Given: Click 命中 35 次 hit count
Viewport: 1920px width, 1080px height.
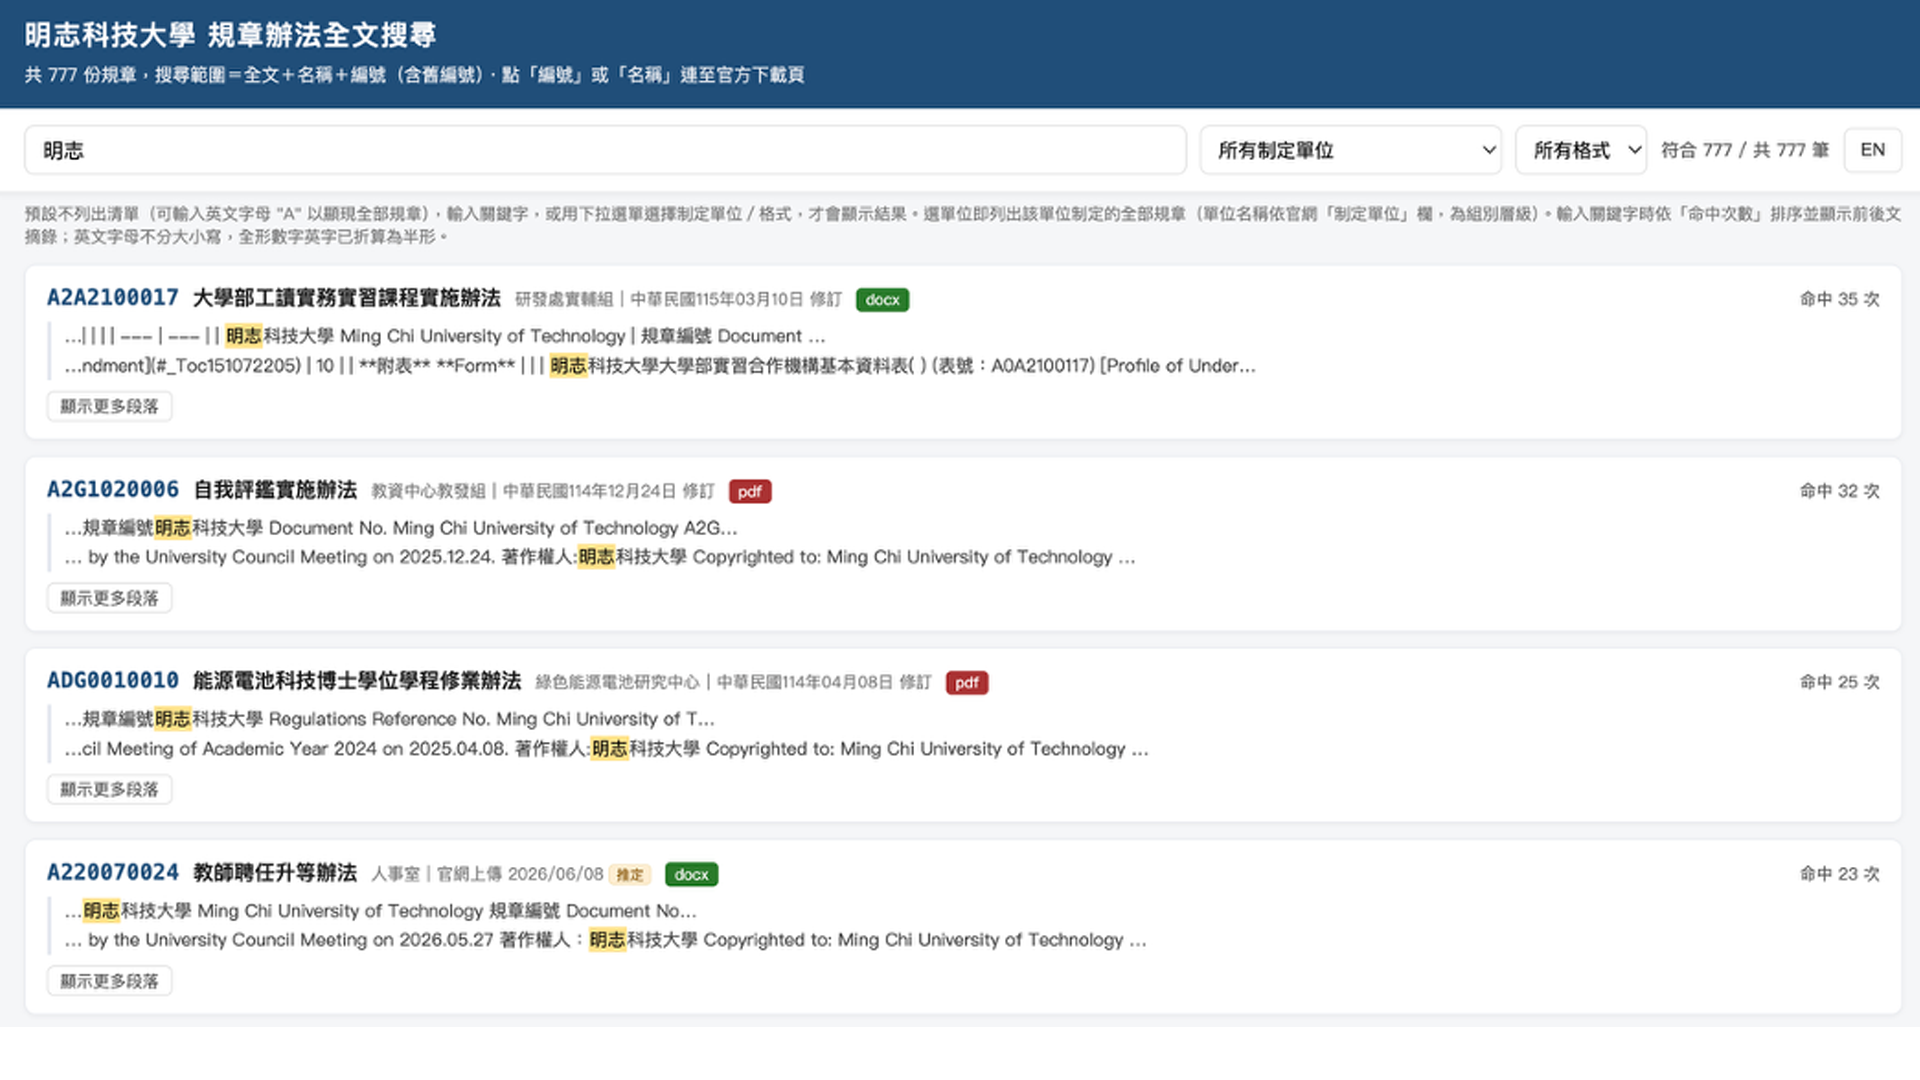Looking at the screenshot, I should click(x=1840, y=299).
